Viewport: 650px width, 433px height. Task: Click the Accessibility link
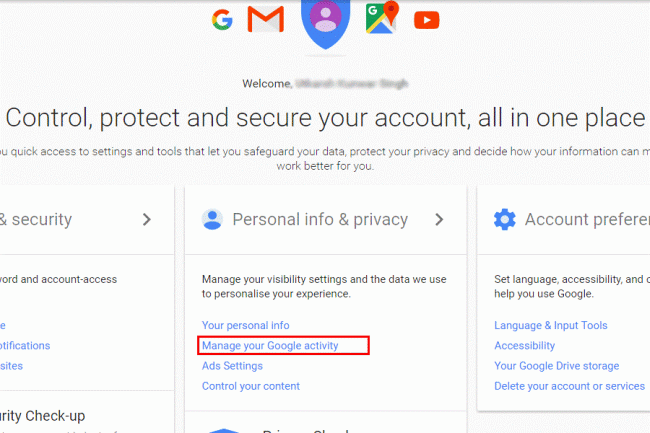524,346
